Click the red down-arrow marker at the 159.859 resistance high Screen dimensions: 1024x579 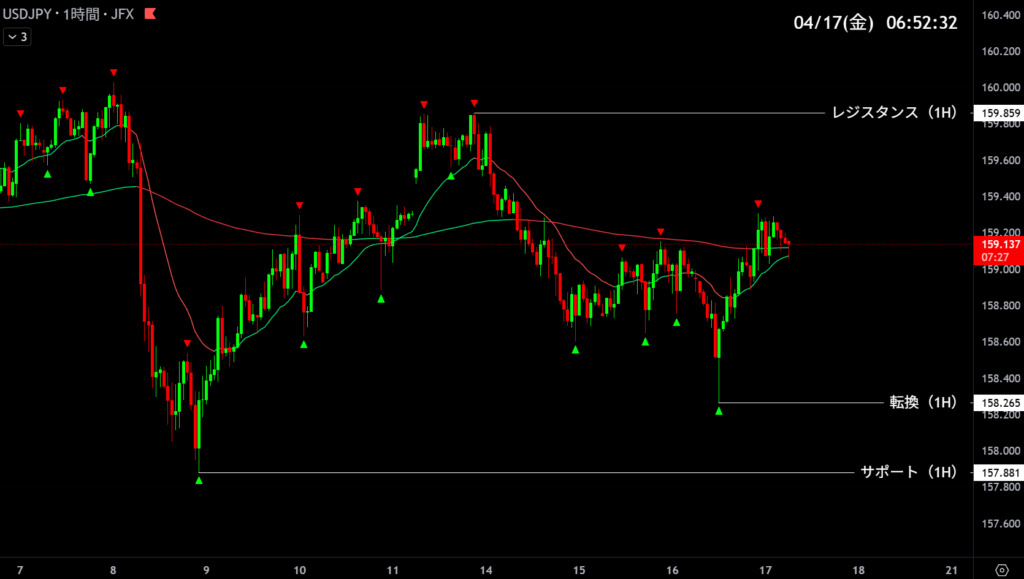click(x=474, y=104)
